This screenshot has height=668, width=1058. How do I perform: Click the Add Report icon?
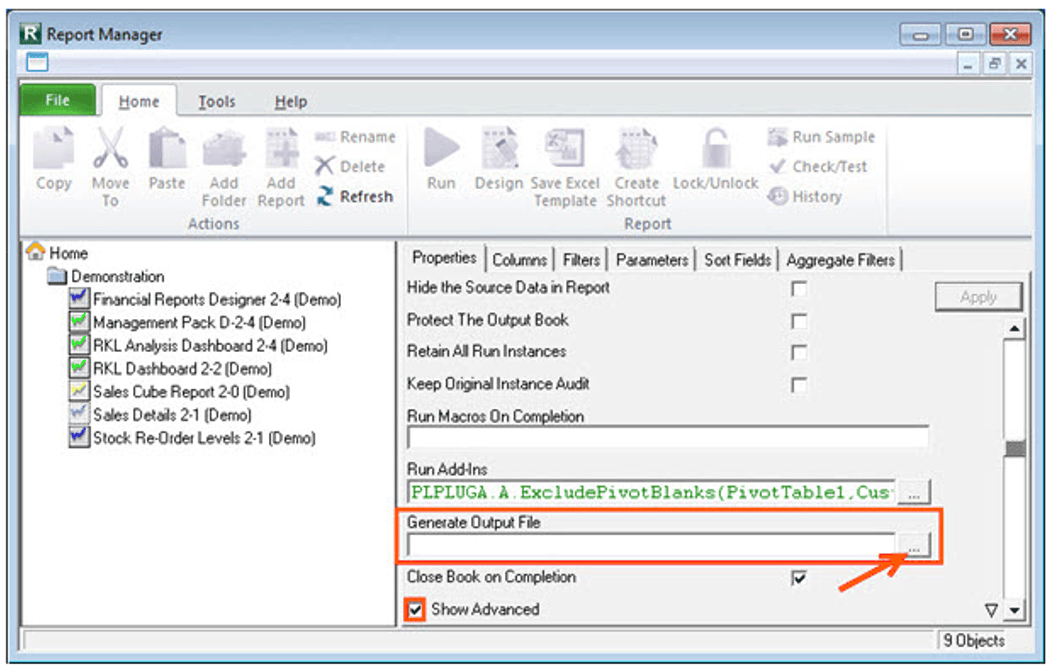(281, 160)
